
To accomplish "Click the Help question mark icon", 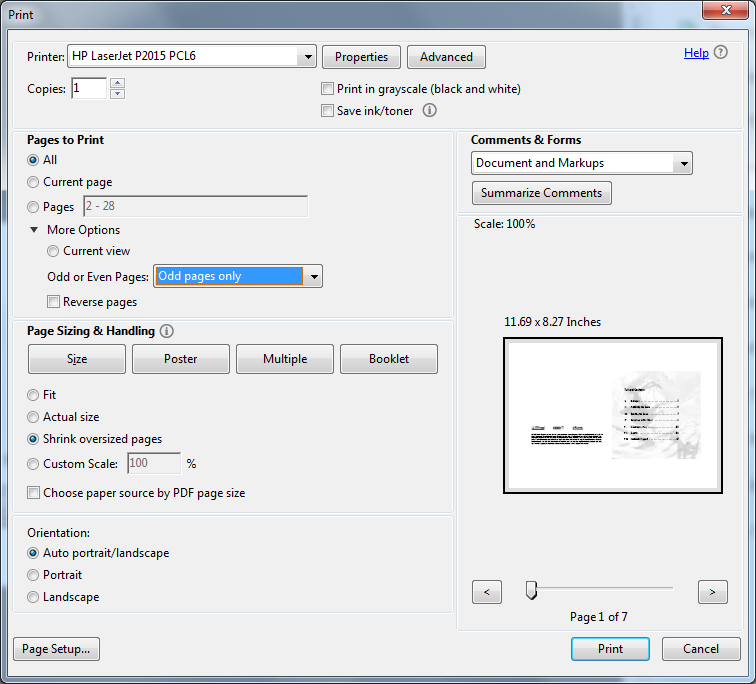I will click(x=720, y=52).
